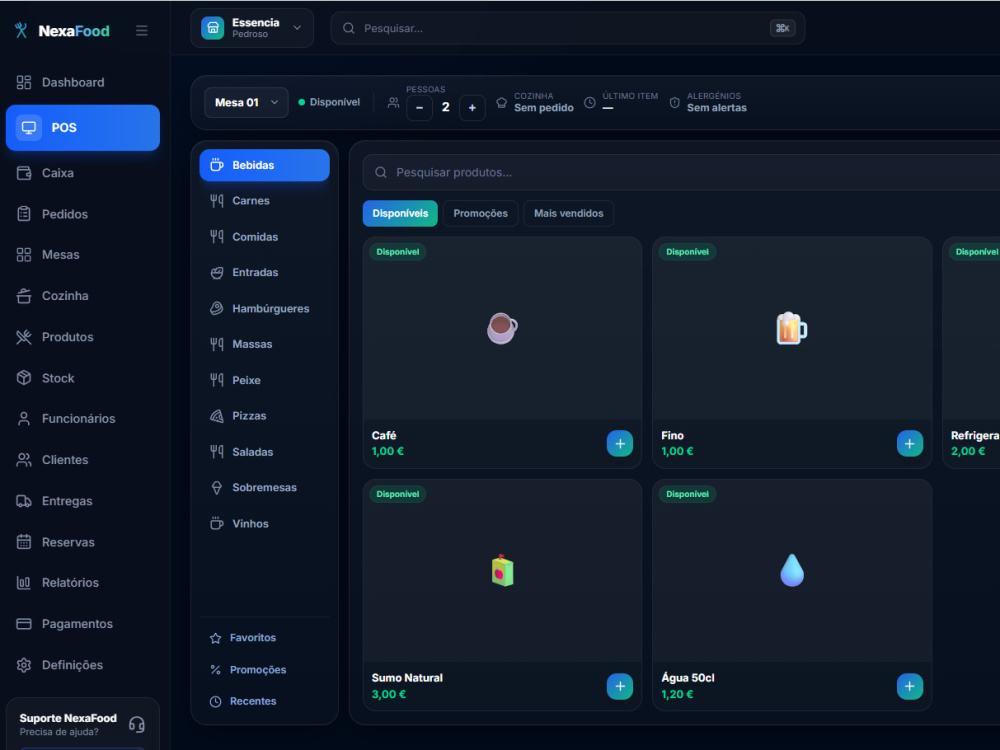Select the Bebidas category

265,165
